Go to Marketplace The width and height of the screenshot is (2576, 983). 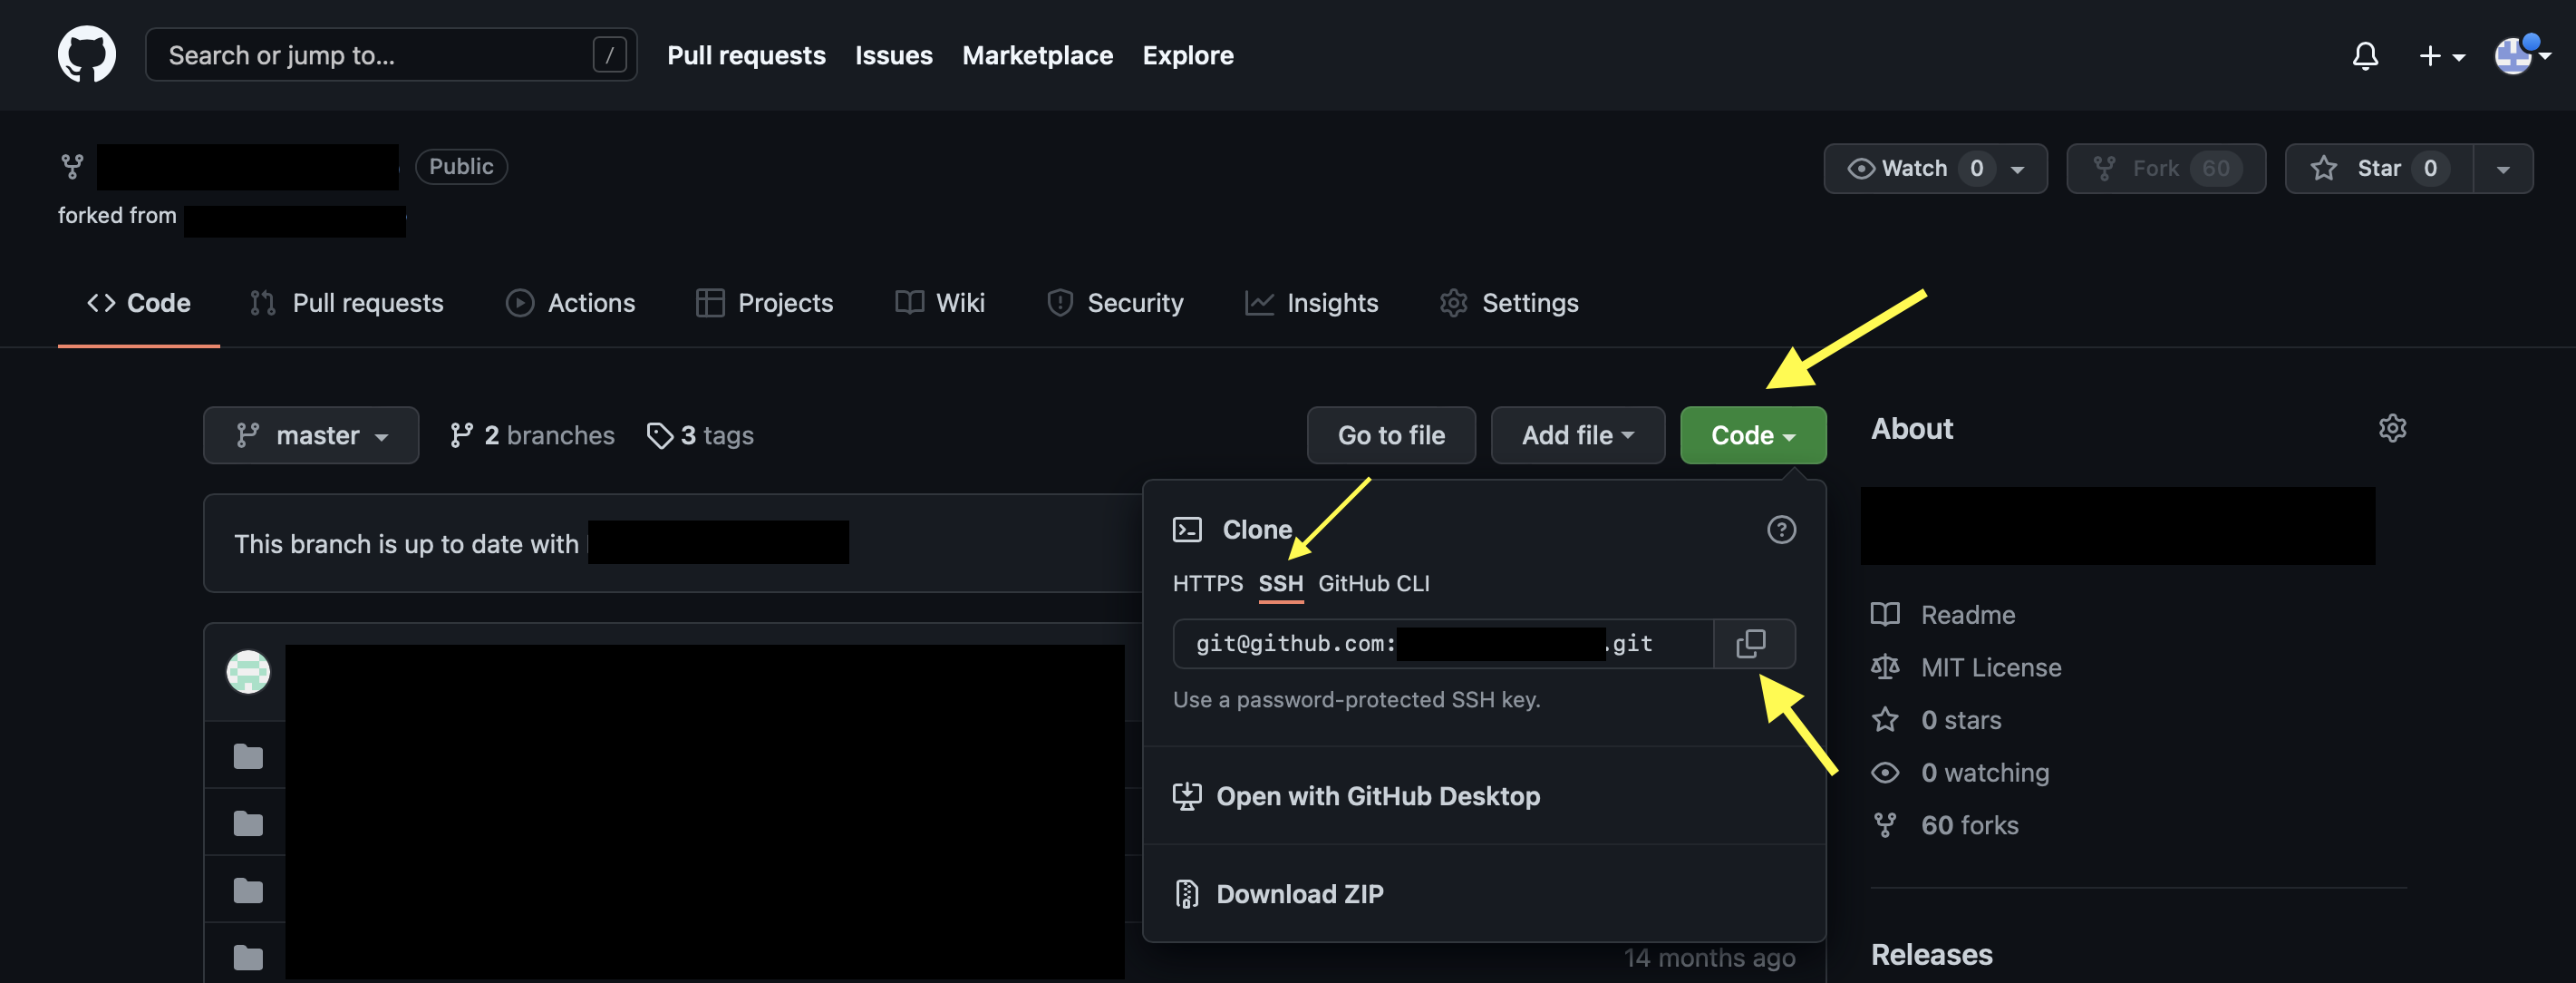(1037, 55)
